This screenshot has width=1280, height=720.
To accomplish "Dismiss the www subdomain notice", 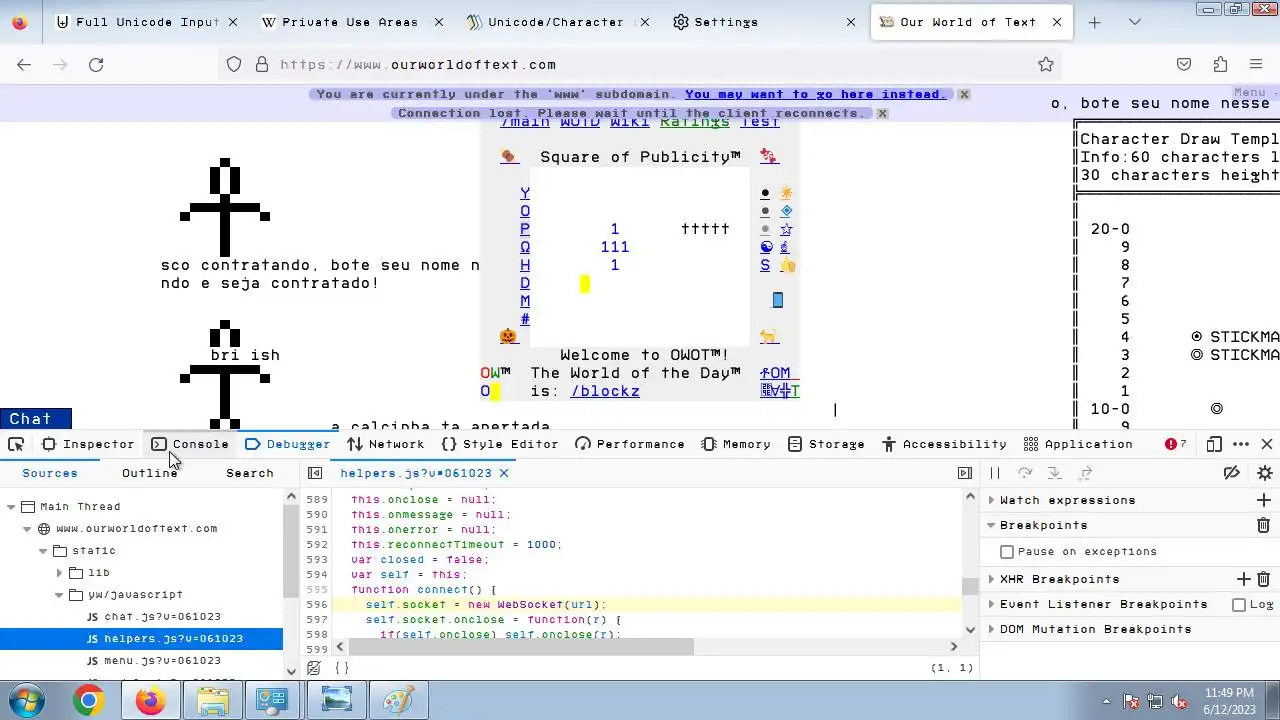I will (x=964, y=94).
